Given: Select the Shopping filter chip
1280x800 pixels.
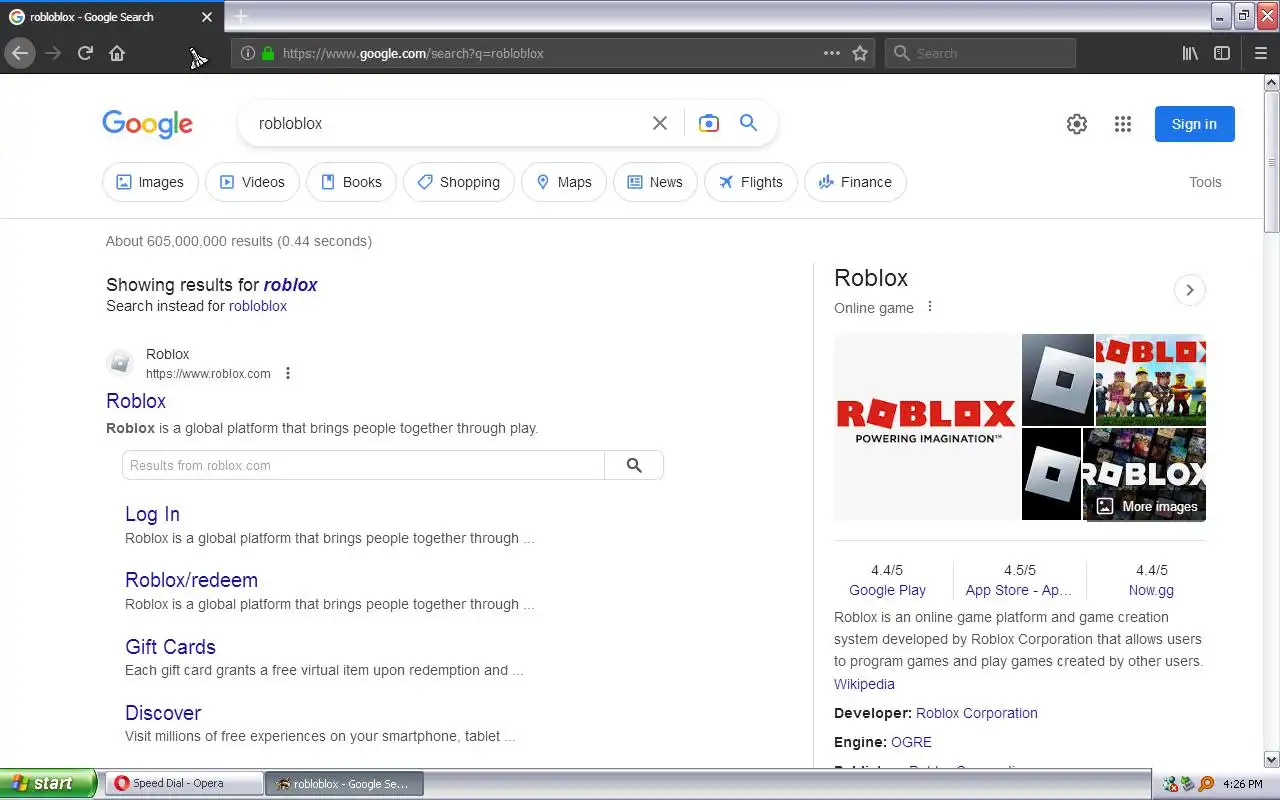Looking at the screenshot, I should (x=459, y=182).
